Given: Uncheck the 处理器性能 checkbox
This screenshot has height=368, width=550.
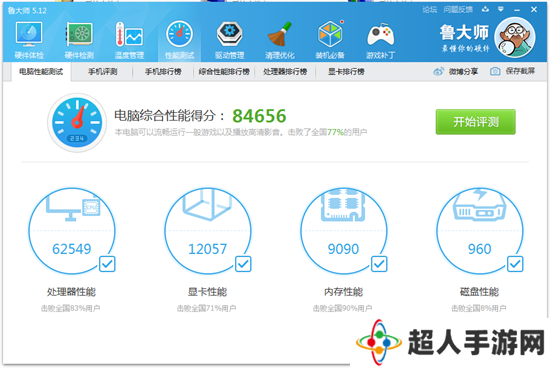Looking at the screenshot, I should (x=107, y=264).
